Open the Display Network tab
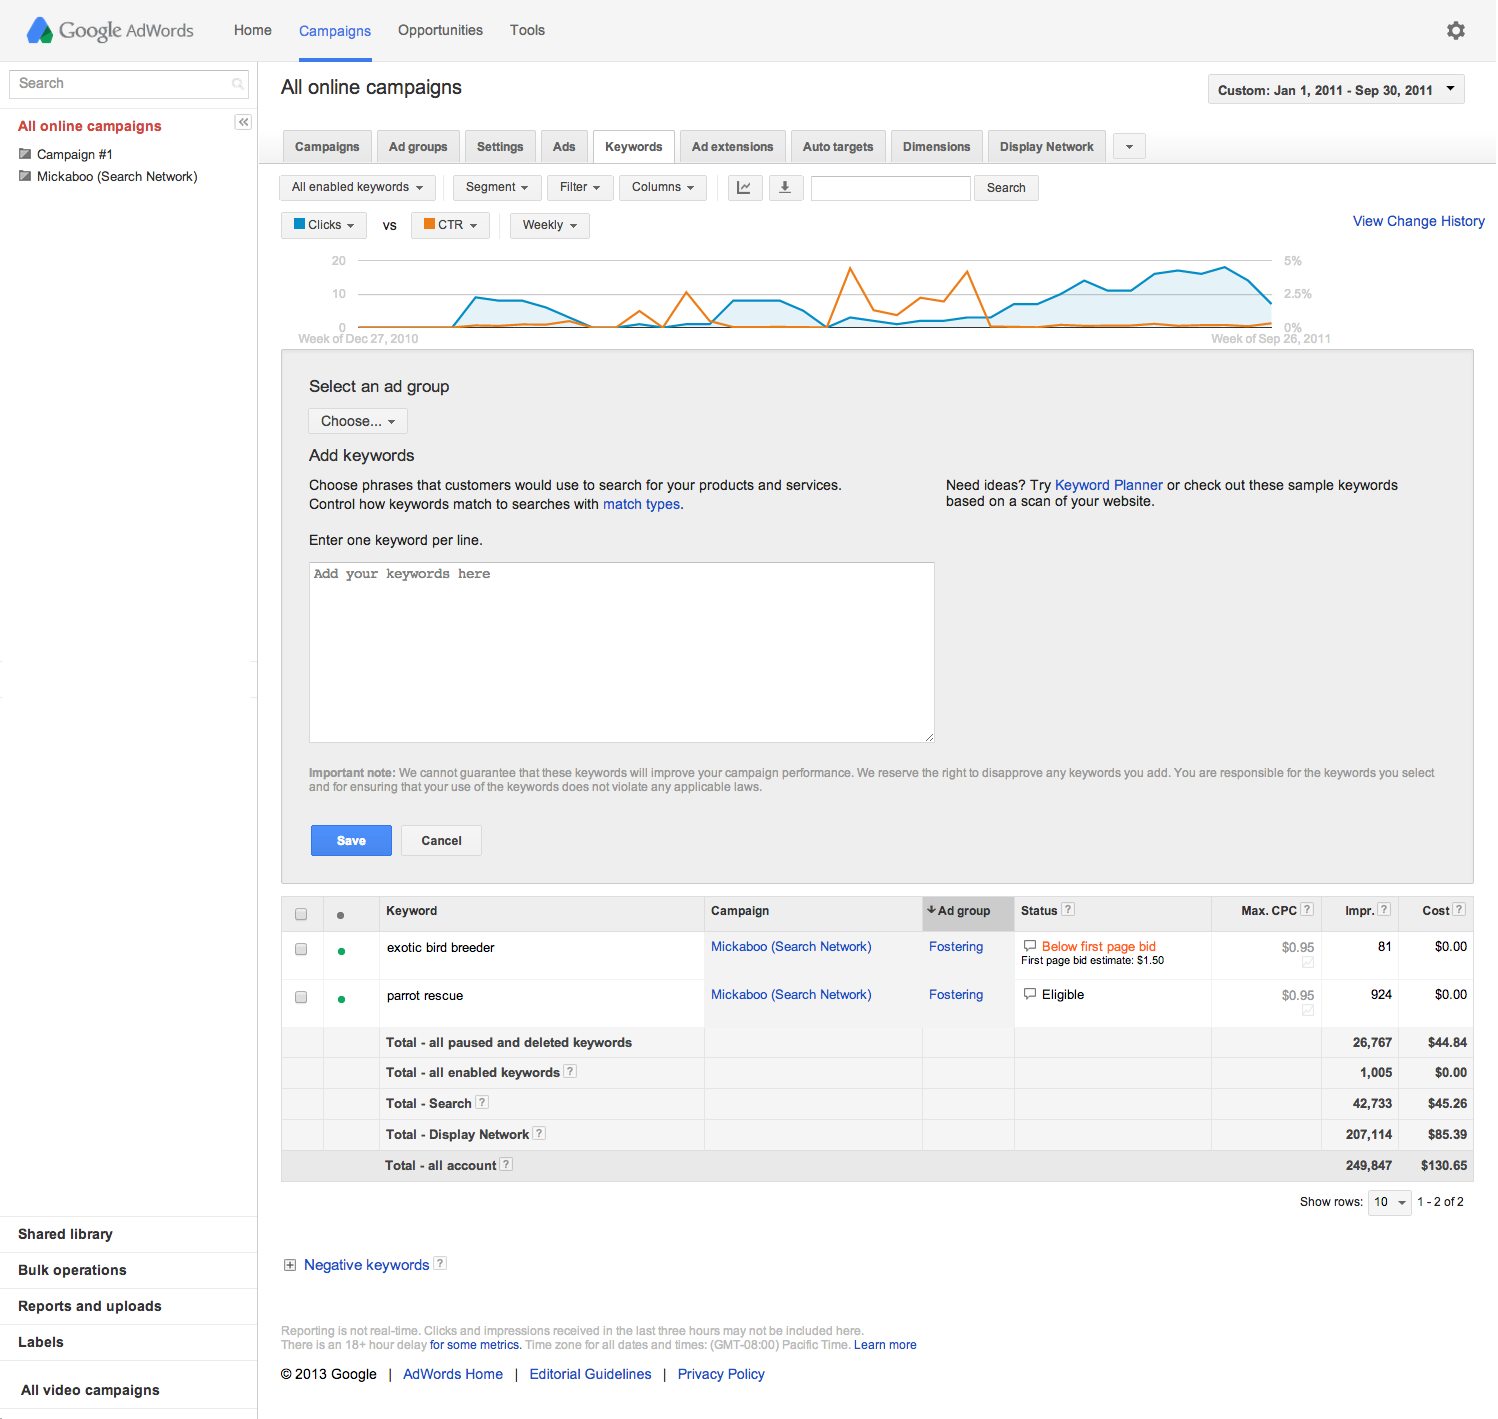Viewport: 1498px width, 1419px height. (1047, 147)
